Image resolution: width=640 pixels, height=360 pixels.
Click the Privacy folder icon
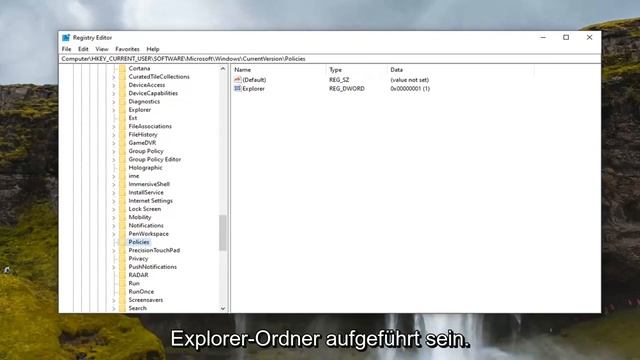122,258
